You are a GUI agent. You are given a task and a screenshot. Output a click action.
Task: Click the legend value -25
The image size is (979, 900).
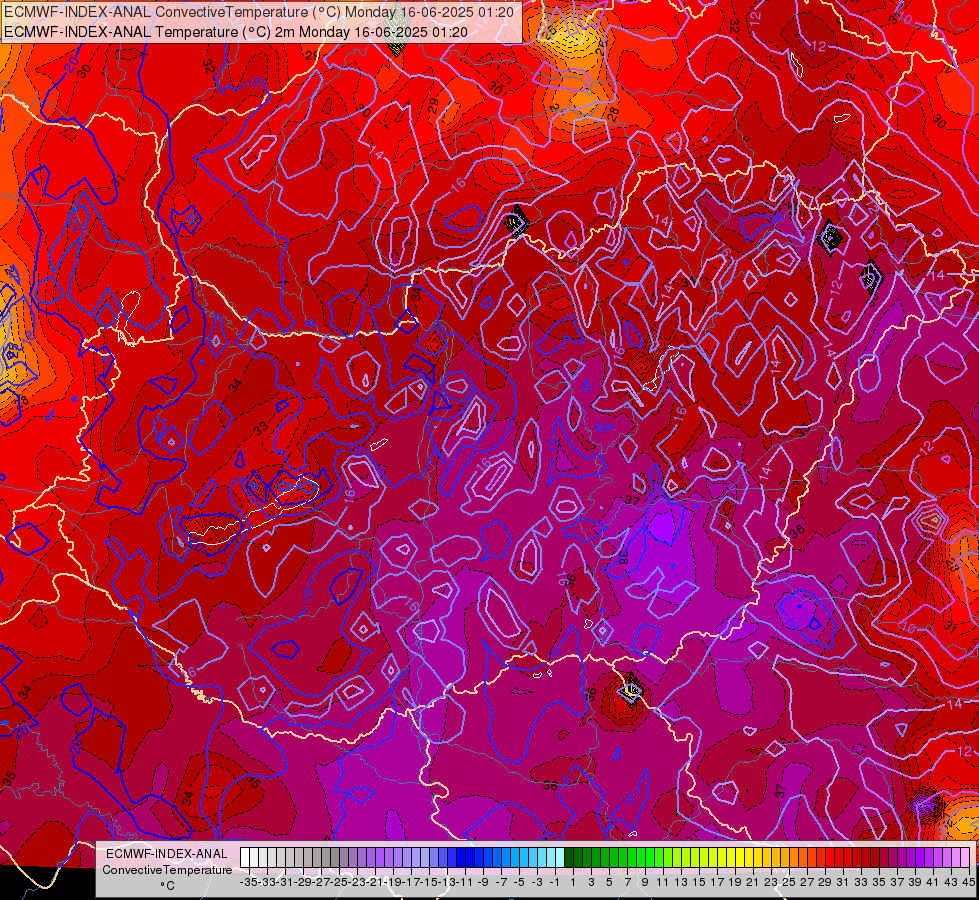[x=338, y=882]
